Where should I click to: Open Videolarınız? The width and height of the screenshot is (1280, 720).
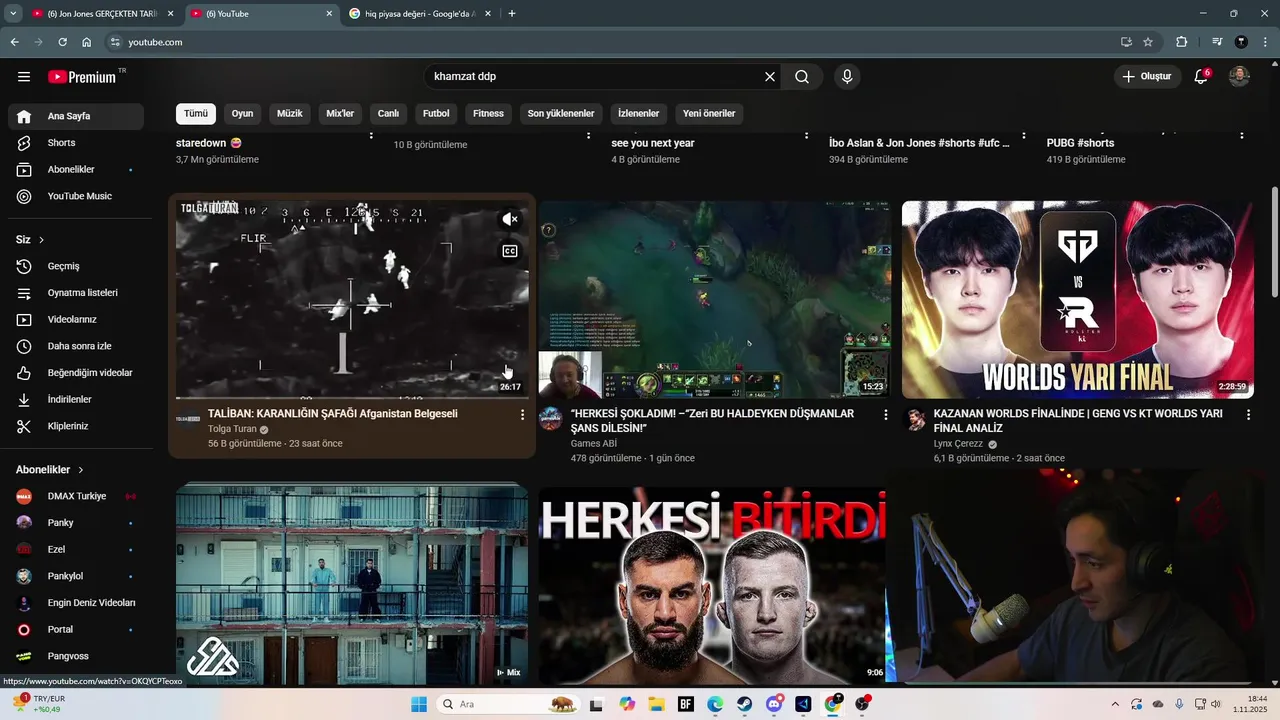pyautogui.click(x=76, y=320)
